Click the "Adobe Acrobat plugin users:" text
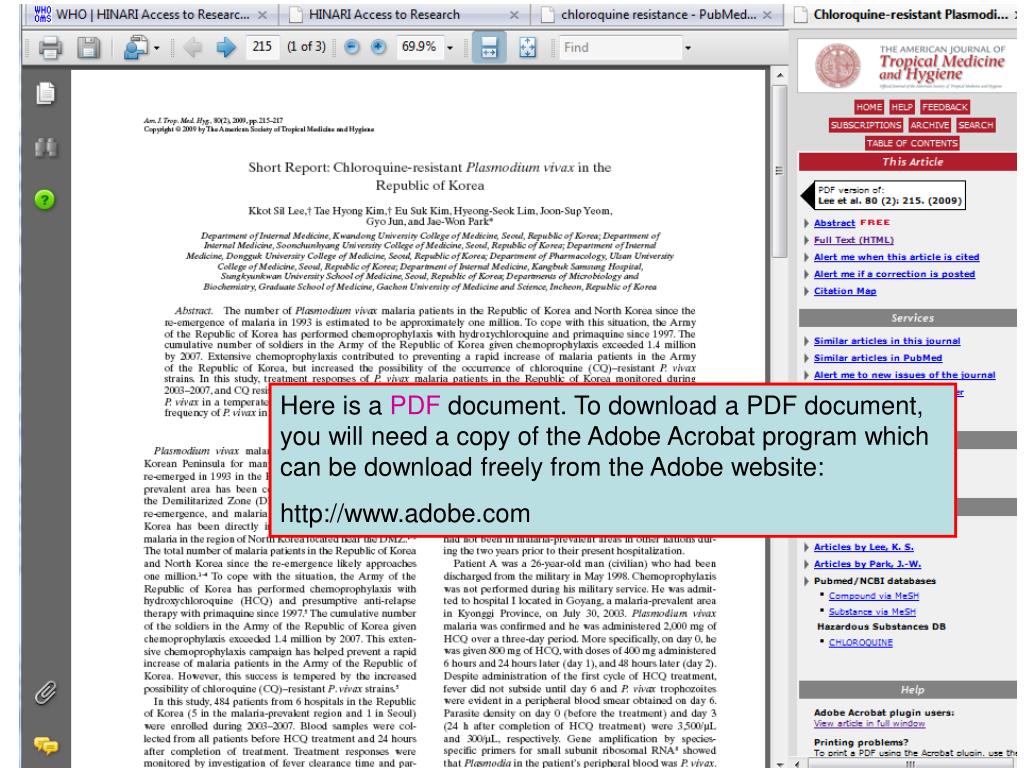 click(x=884, y=712)
